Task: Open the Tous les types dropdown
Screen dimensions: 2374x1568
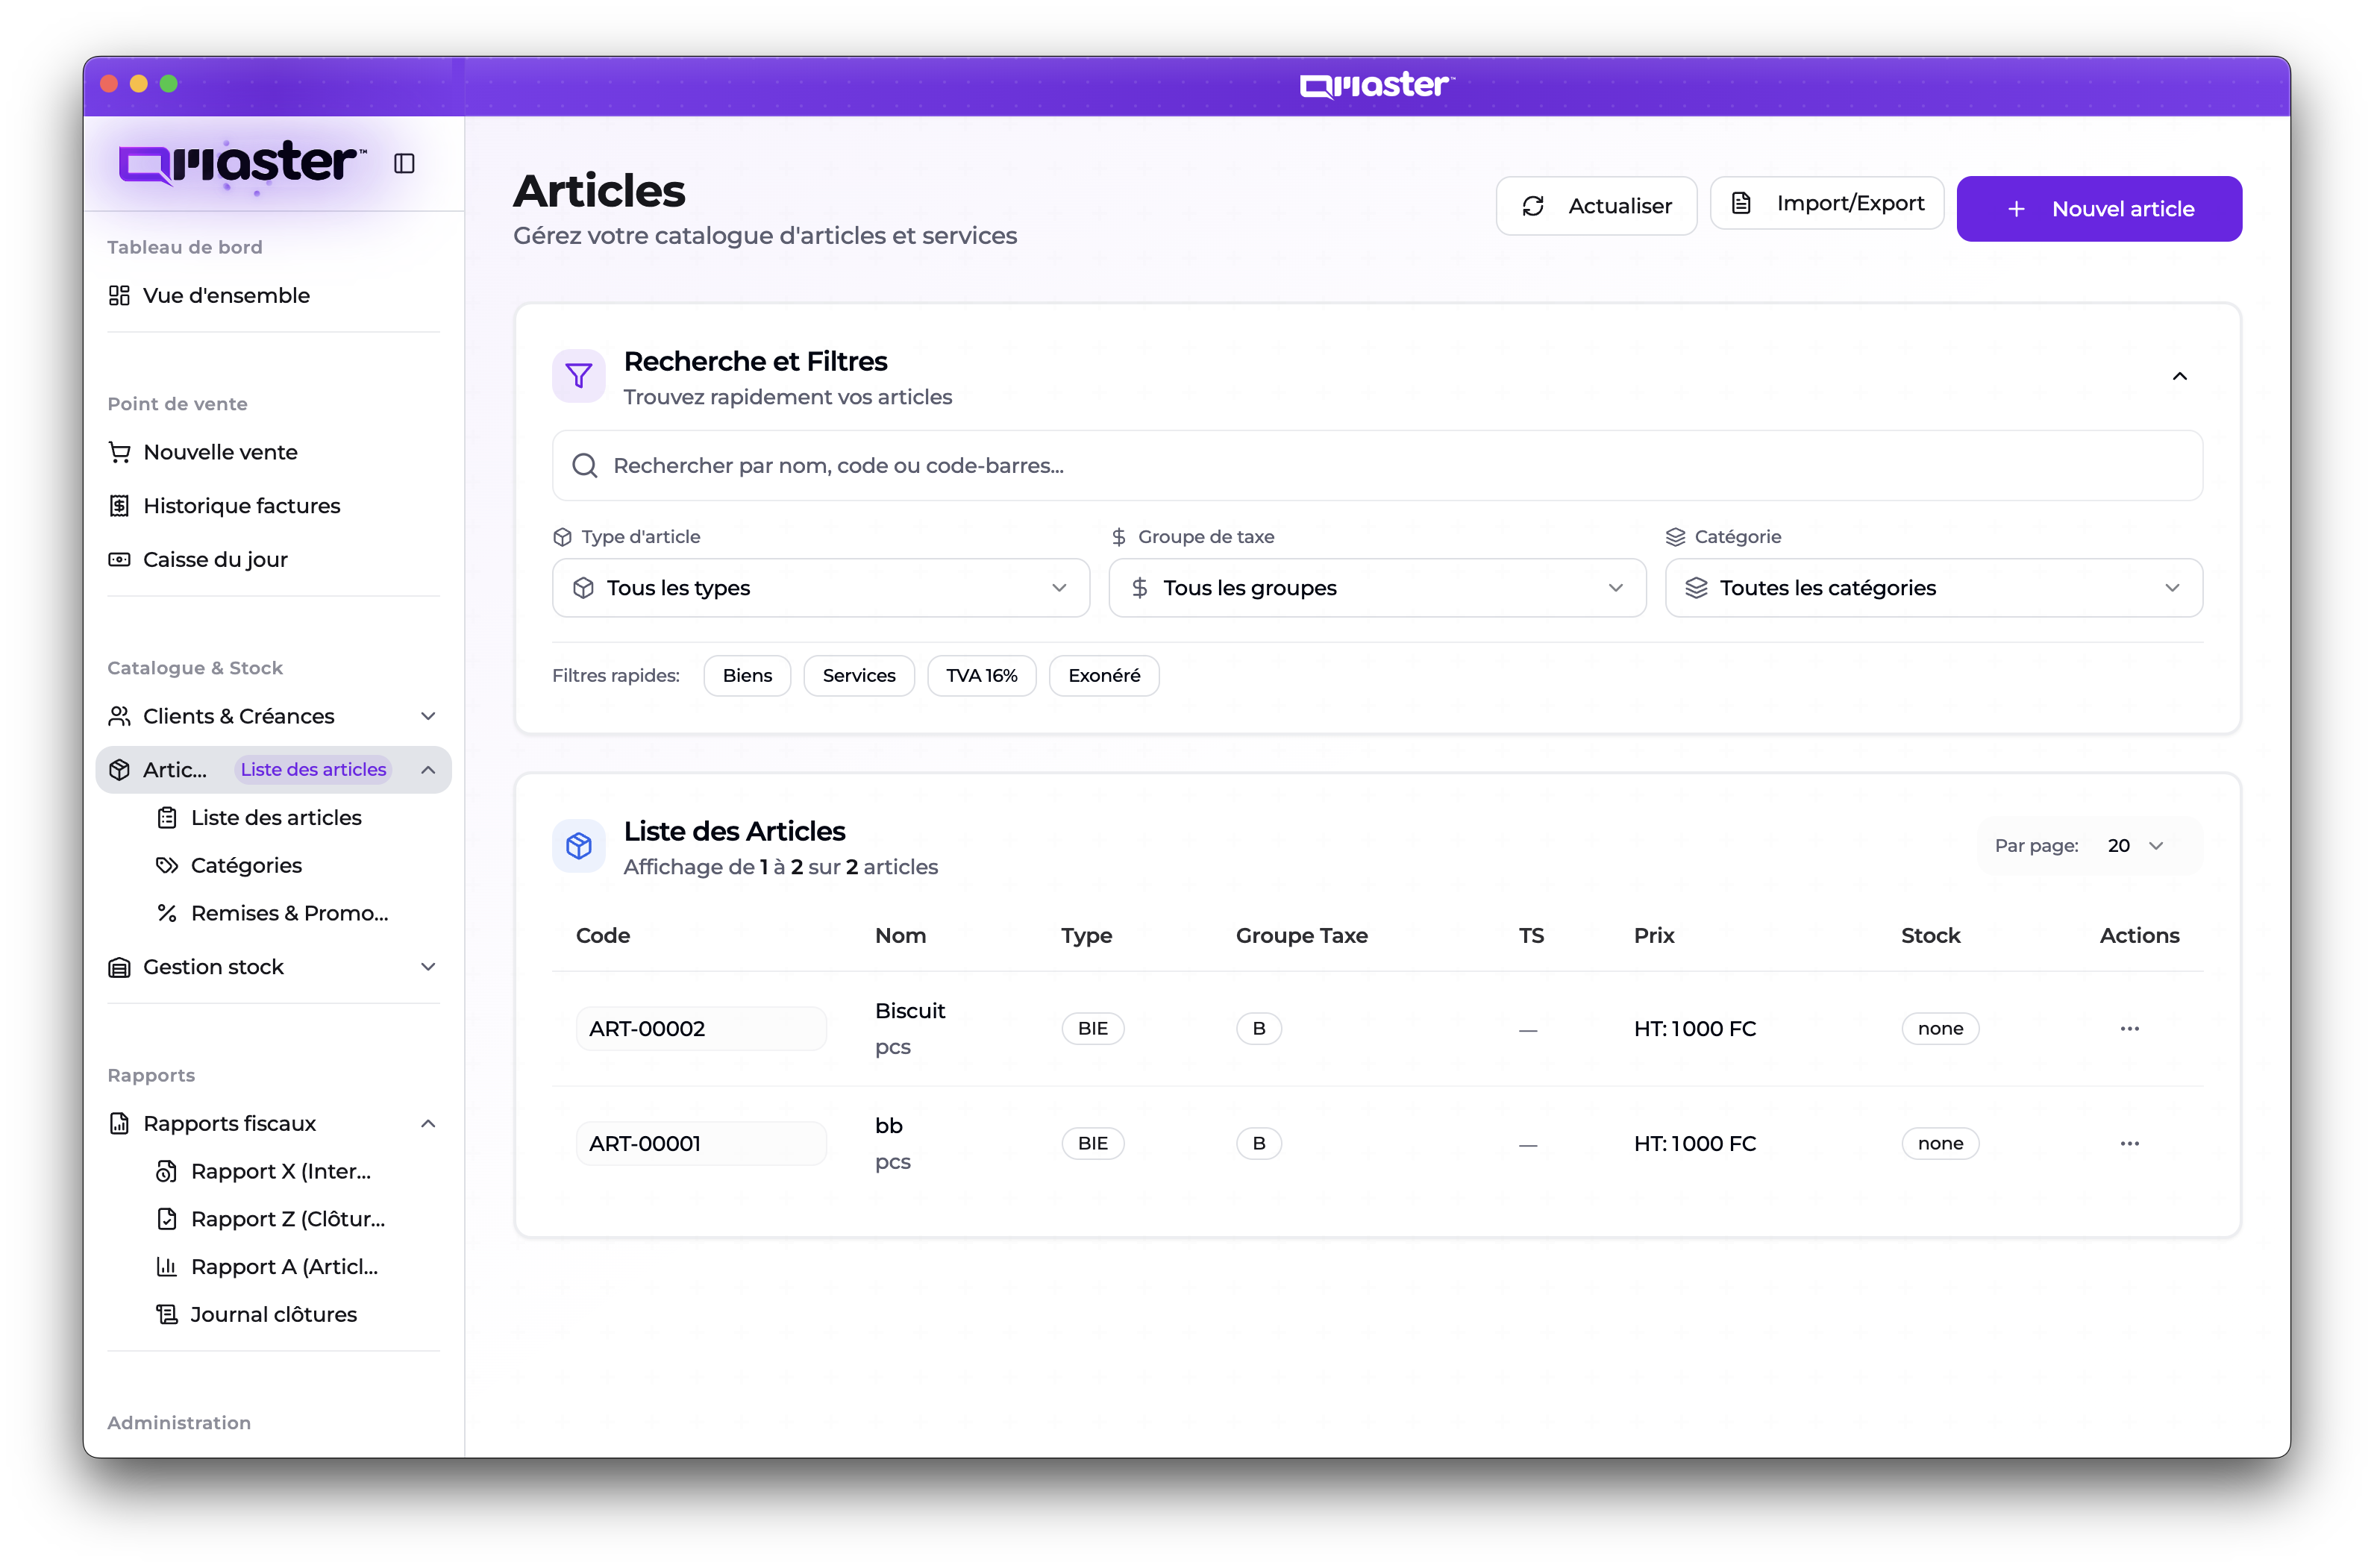Action: coord(820,588)
